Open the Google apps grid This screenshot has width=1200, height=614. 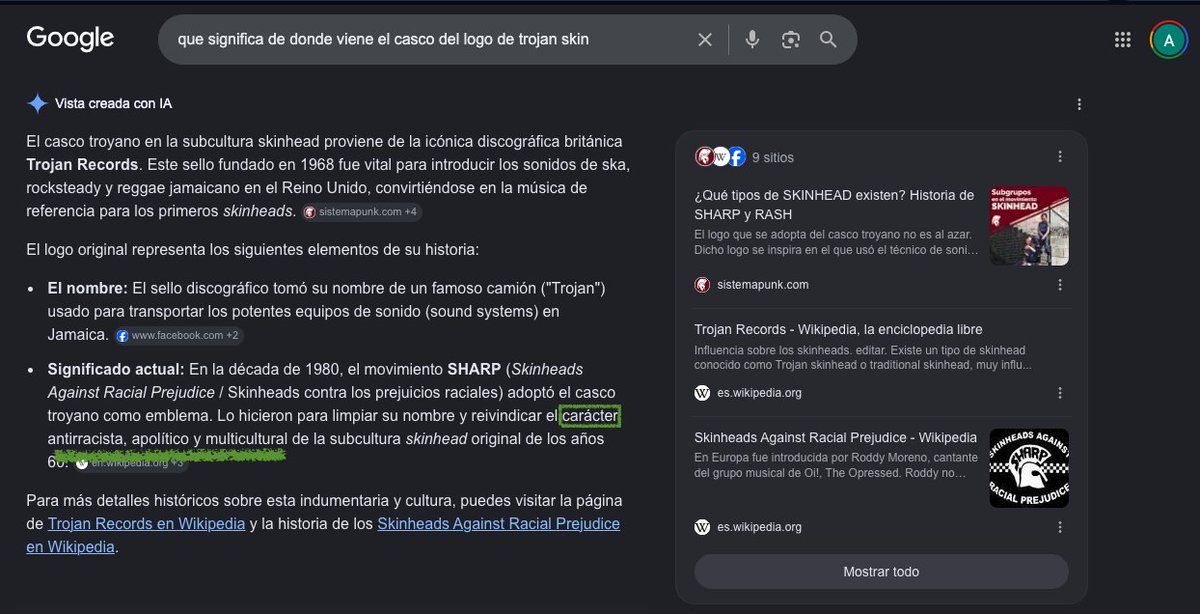point(1123,39)
